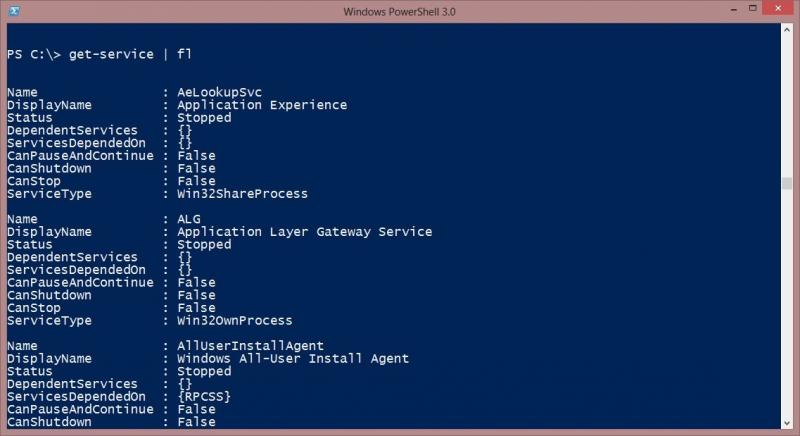Click the PowerShell icon in the title bar

[14, 12]
